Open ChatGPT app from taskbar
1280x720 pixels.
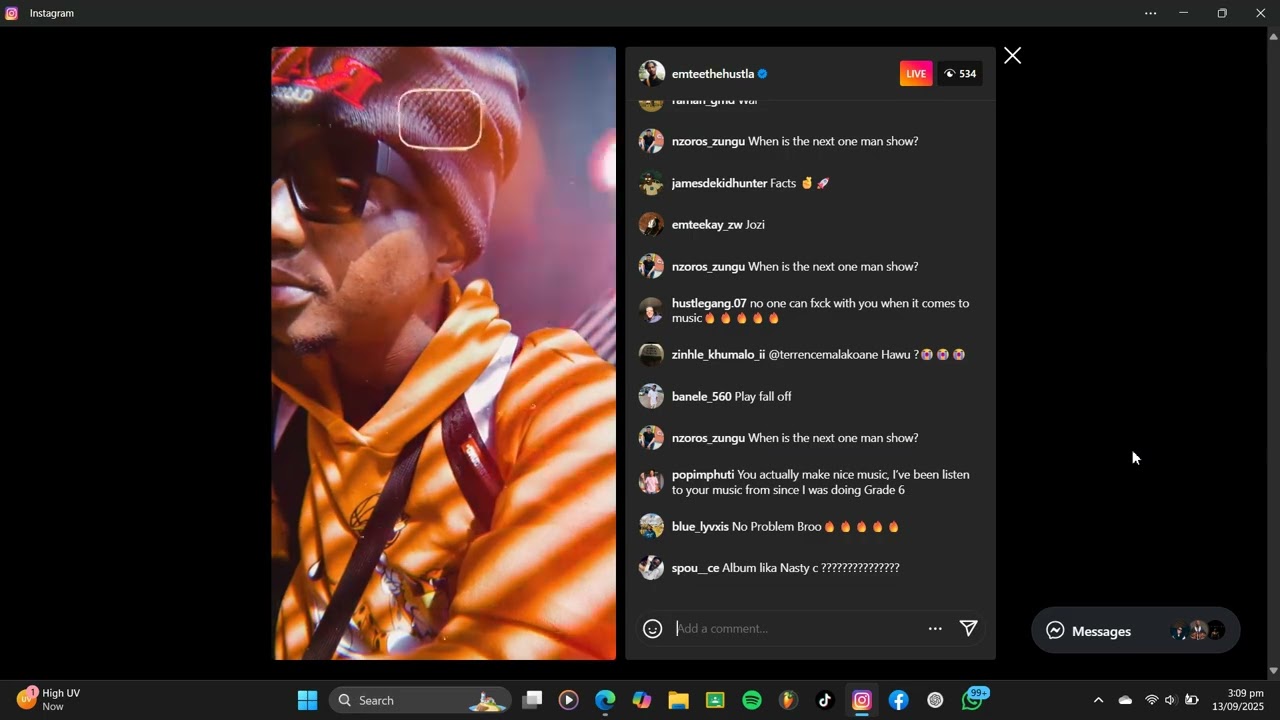[935, 700]
